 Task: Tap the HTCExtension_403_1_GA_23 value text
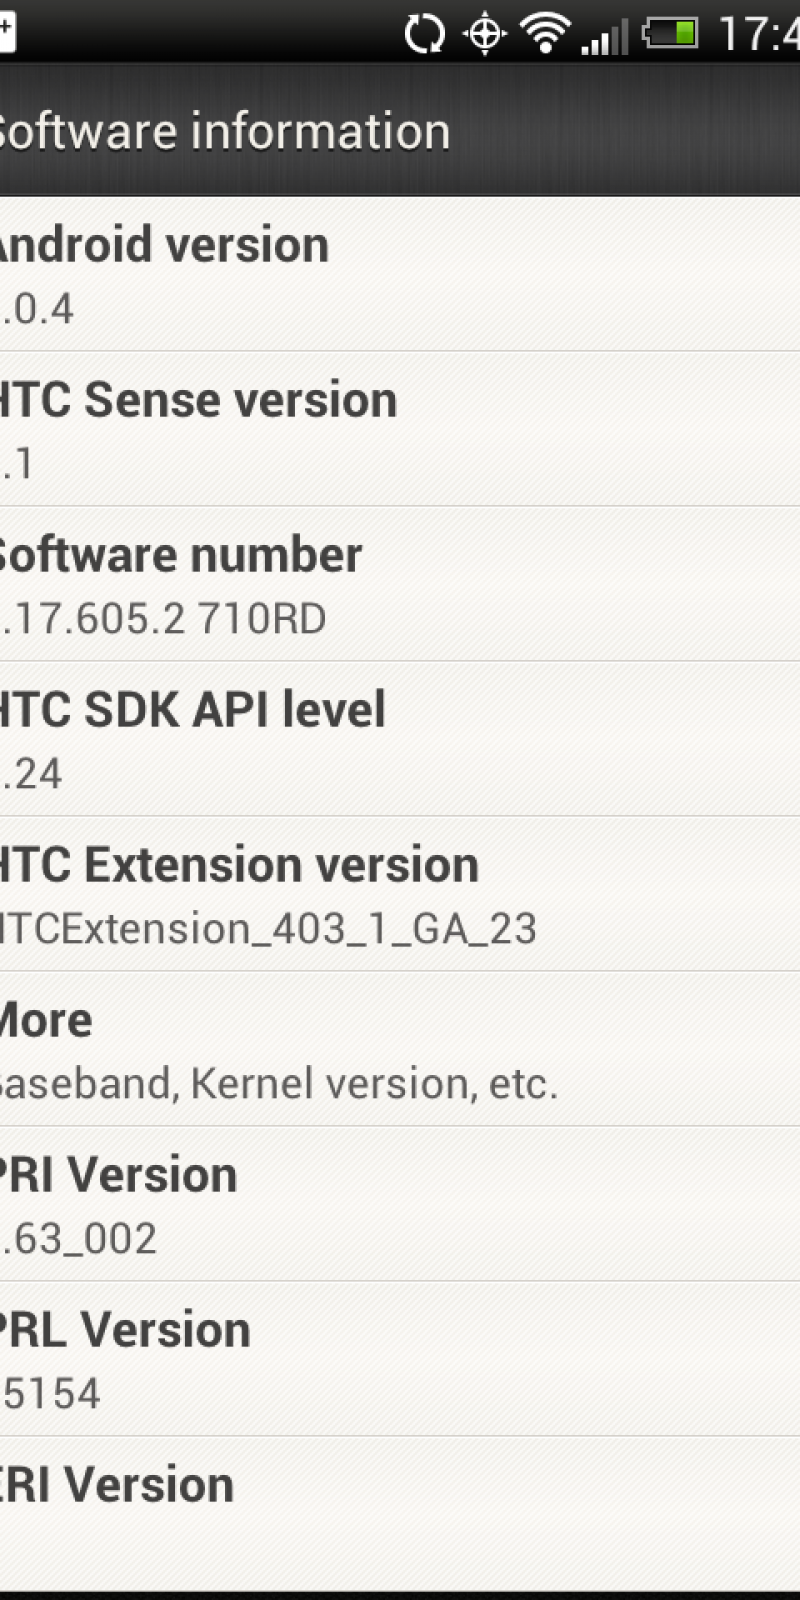(x=268, y=929)
